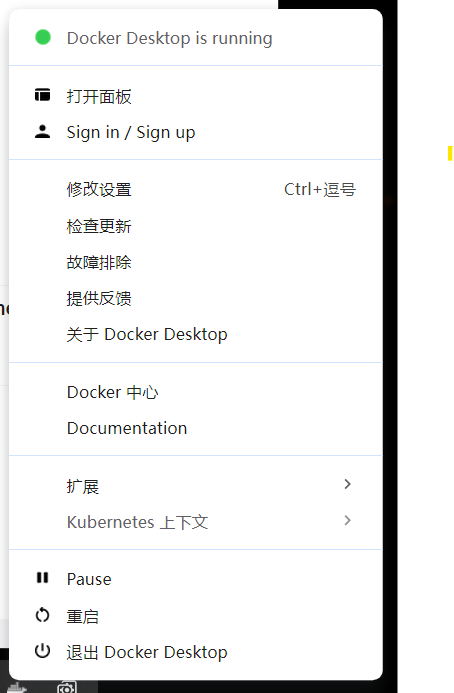This screenshot has width=454, height=693.
Task: Click the restart circular arrow icon
Action: pos(42,615)
